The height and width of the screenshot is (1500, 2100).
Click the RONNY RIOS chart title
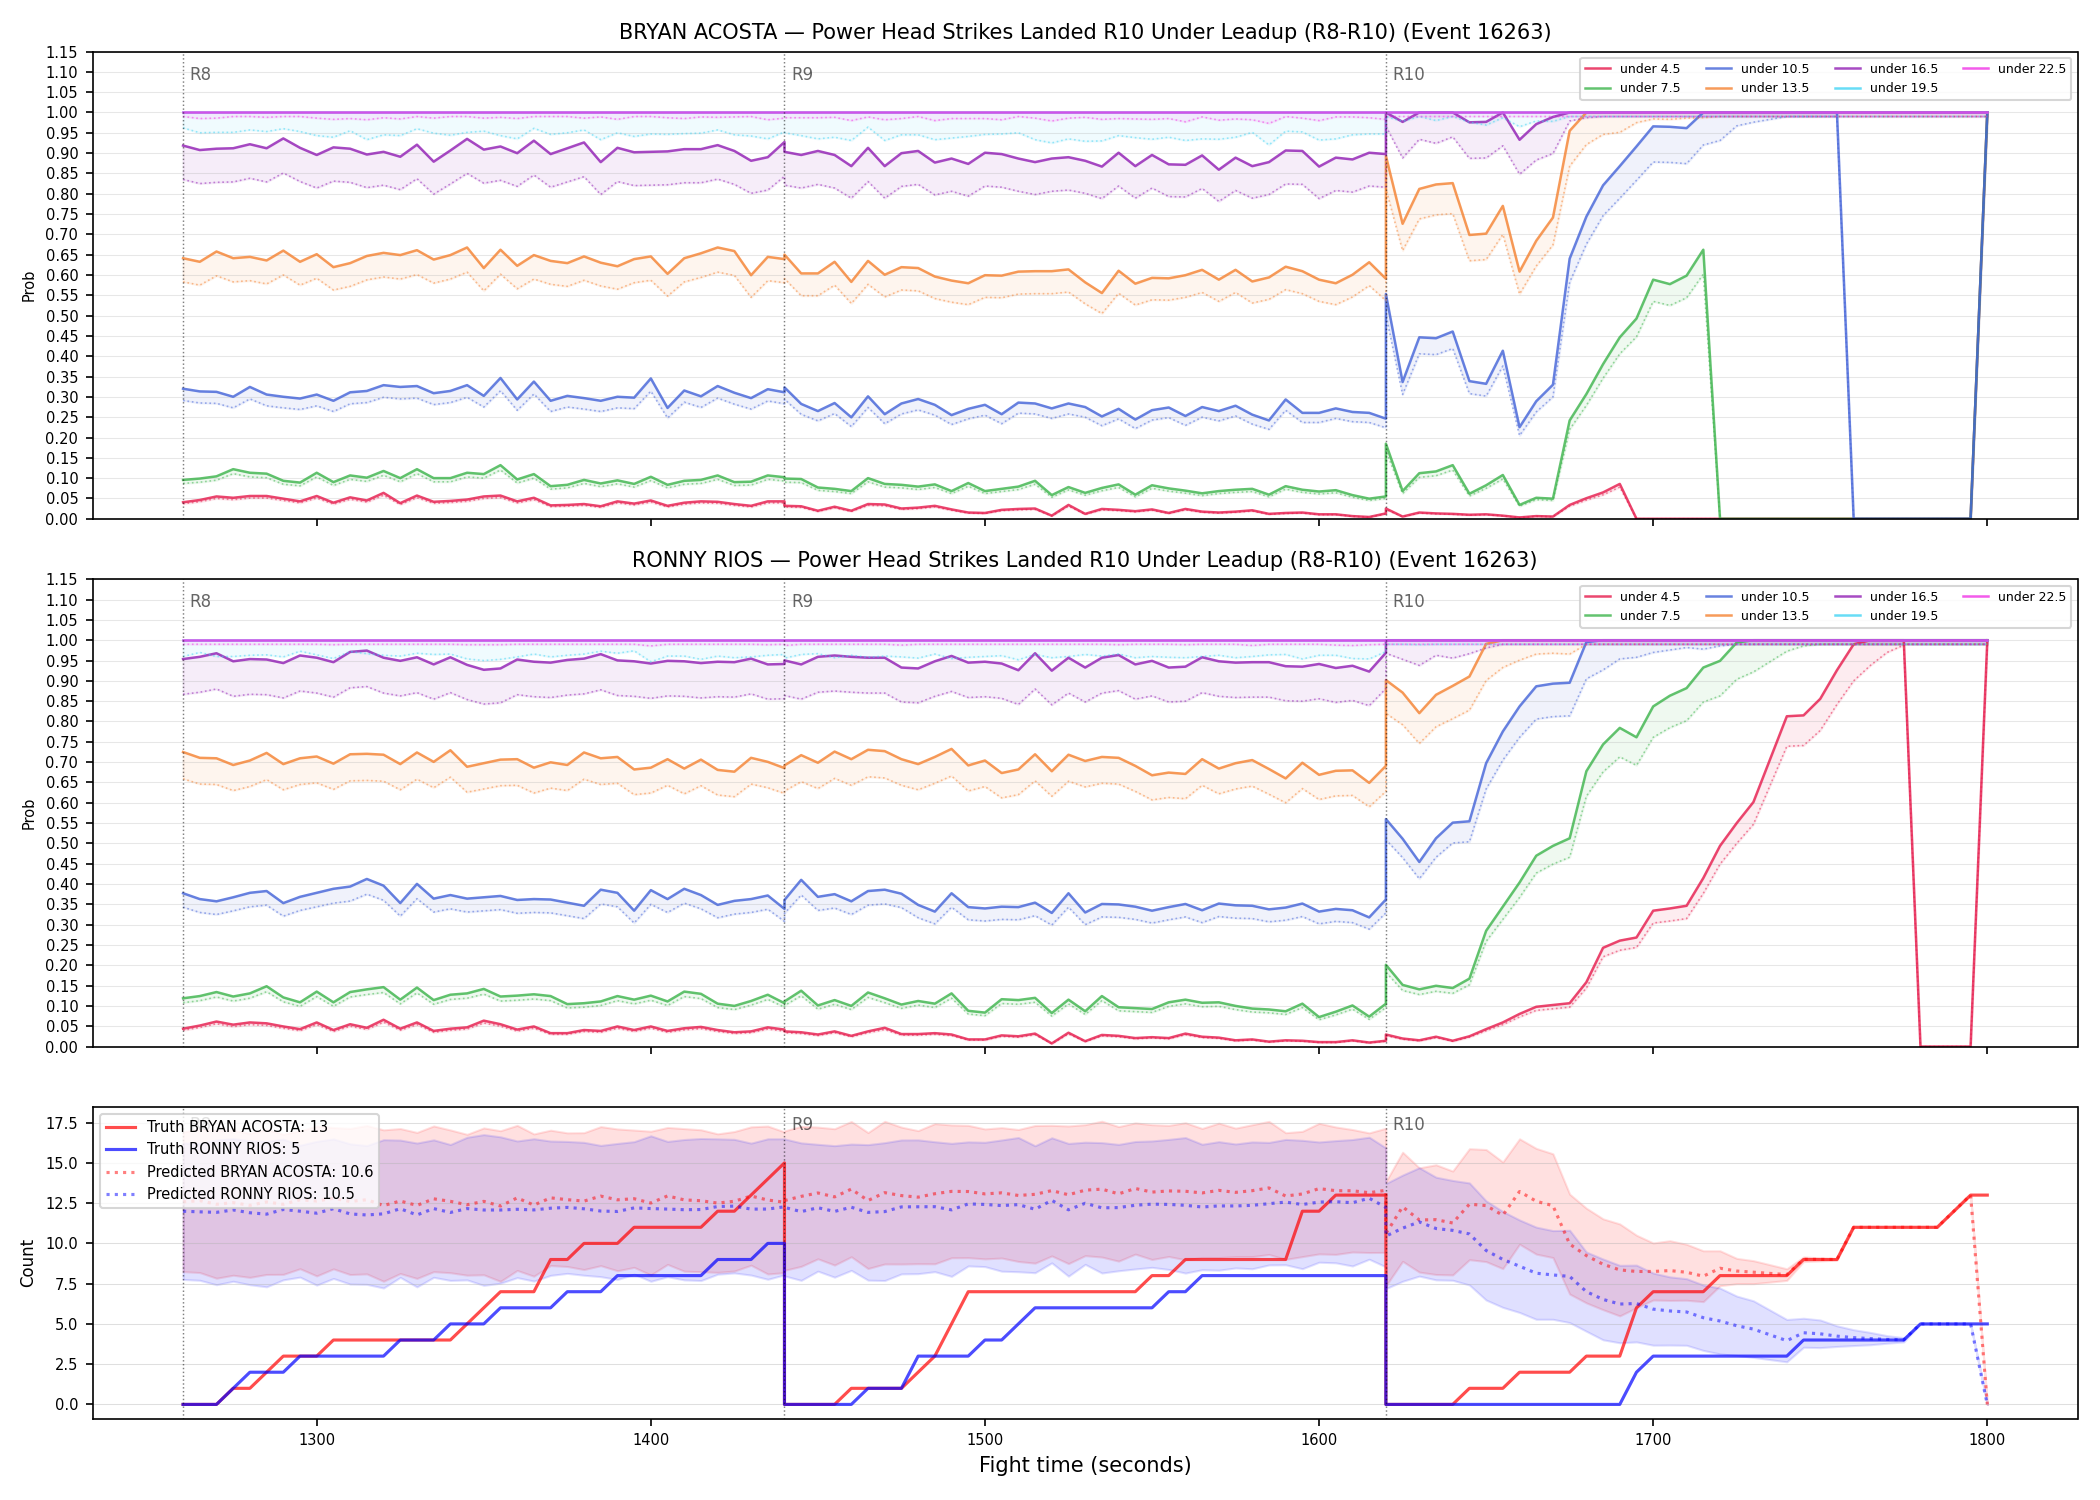1085,560
